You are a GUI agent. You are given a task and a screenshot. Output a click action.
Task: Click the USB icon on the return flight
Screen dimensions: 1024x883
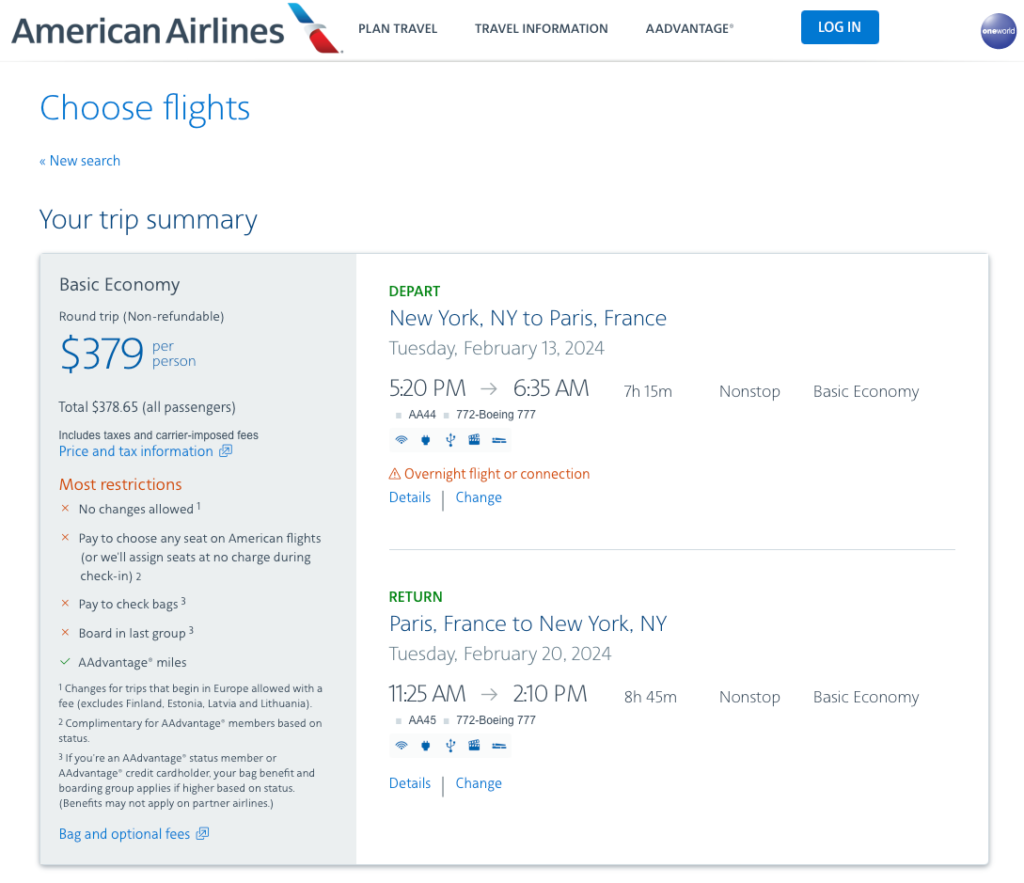450,745
